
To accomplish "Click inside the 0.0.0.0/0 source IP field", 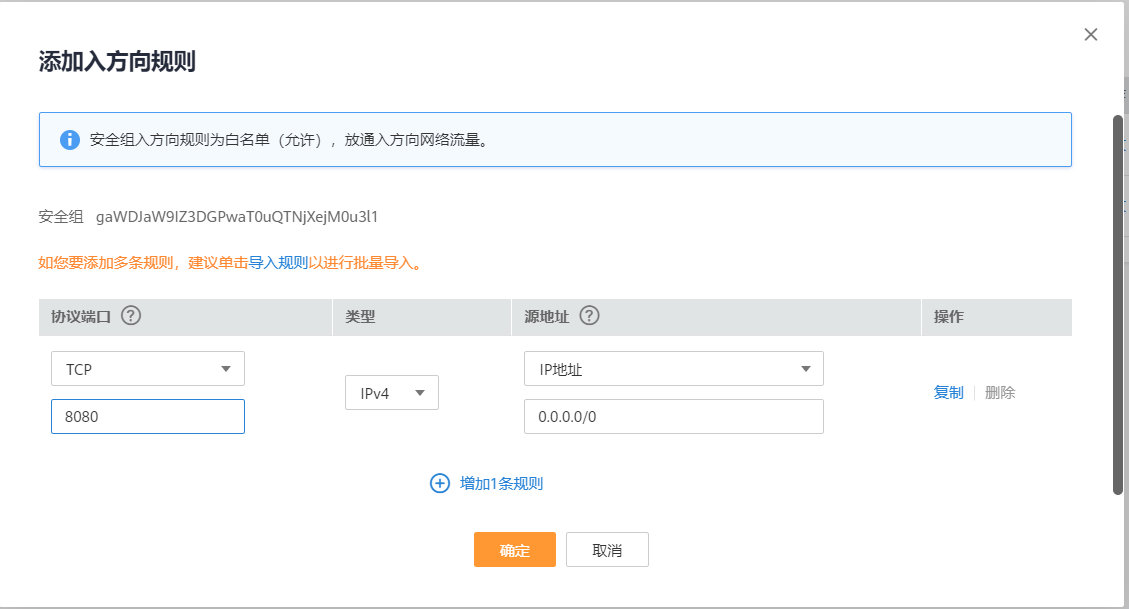I will point(673,416).
